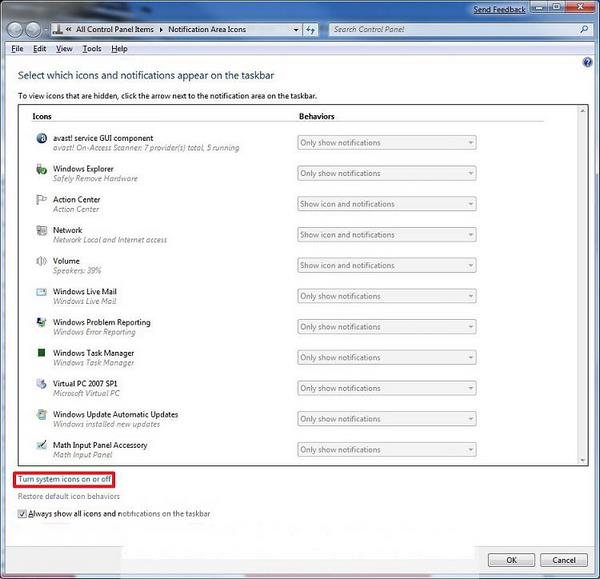
Task: Toggle Always show all icons checkbox
Action: (x=22, y=514)
